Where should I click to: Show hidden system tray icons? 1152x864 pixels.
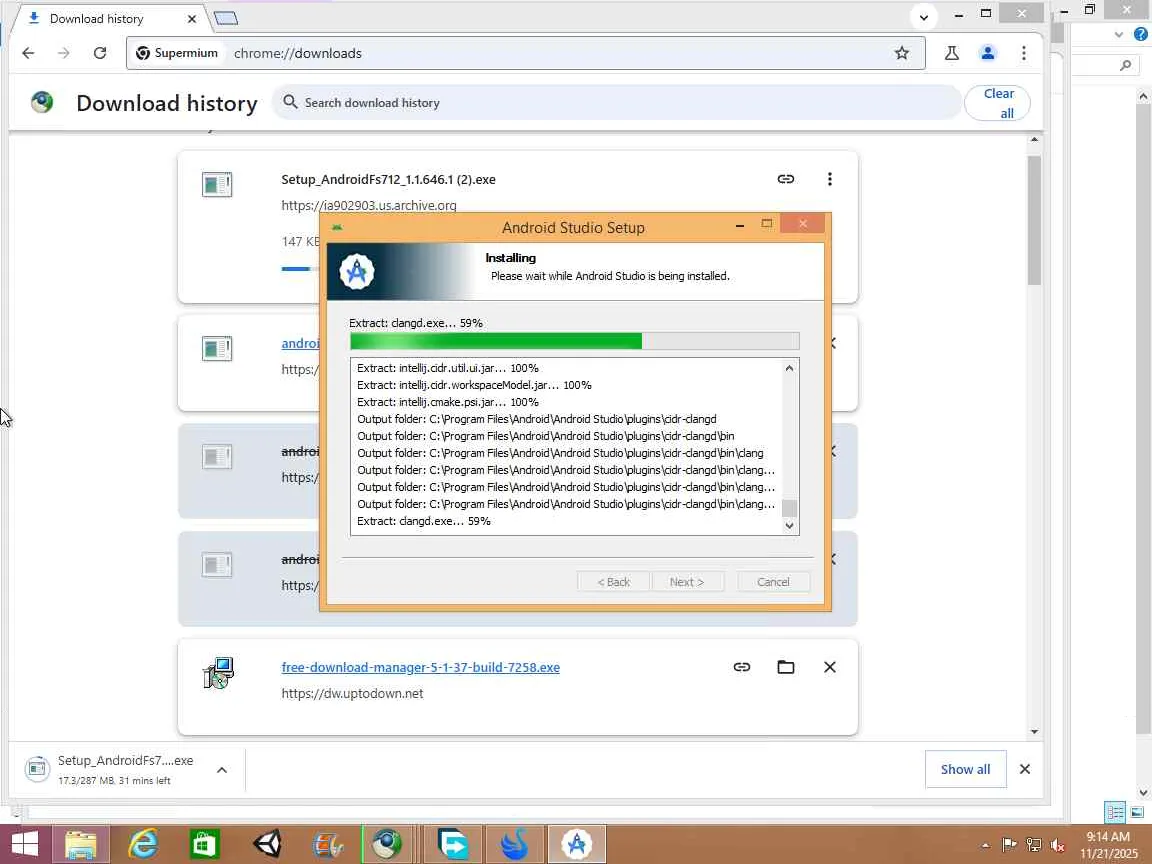(x=985, y=845)
